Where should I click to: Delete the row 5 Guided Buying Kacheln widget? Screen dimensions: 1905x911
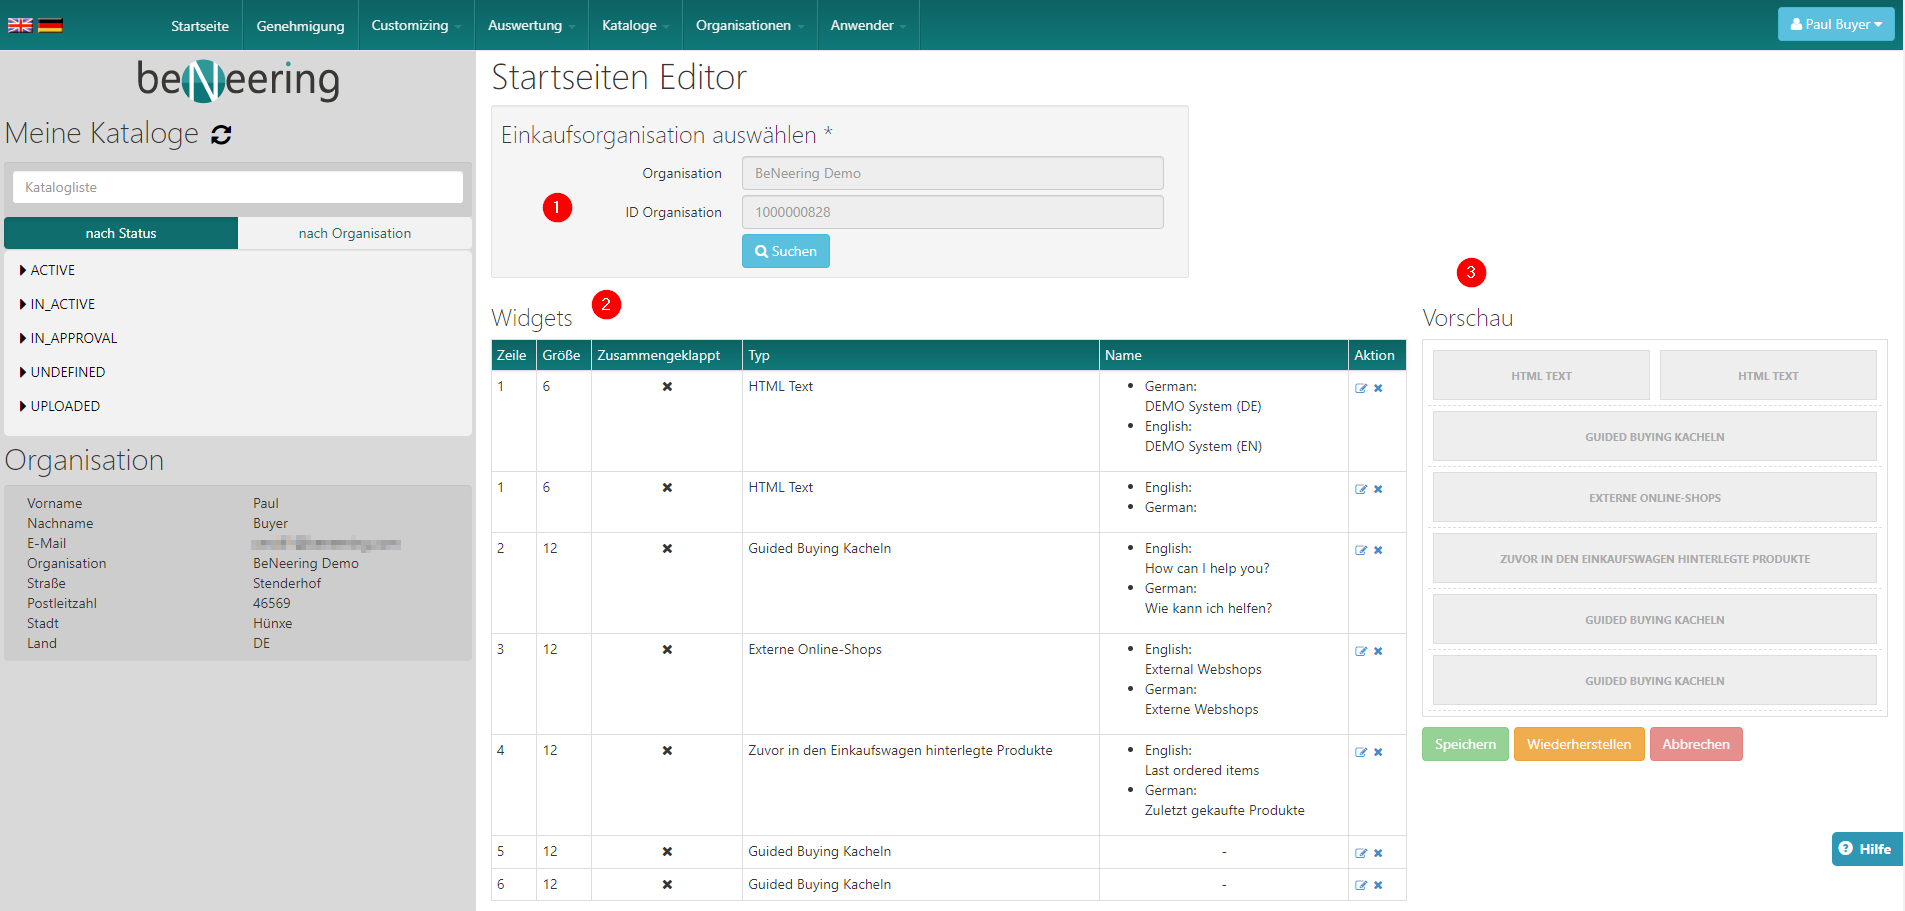[1378, 853]
